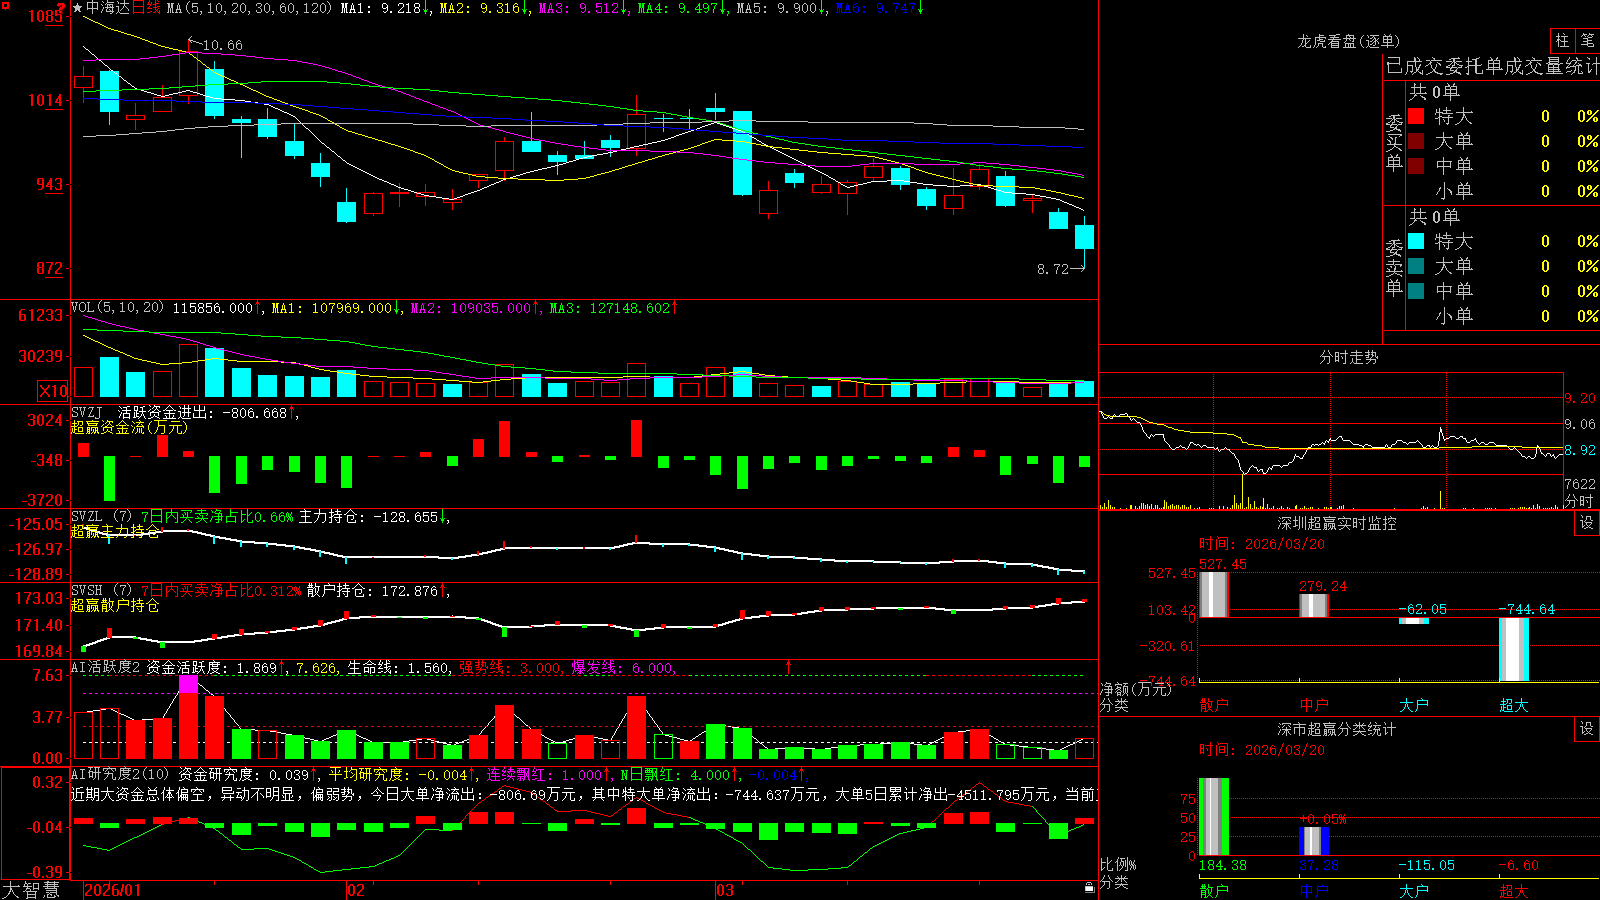Click dark red 大单 buy order swatch
Viewport: 1600px width, 900px height.
1416,141
